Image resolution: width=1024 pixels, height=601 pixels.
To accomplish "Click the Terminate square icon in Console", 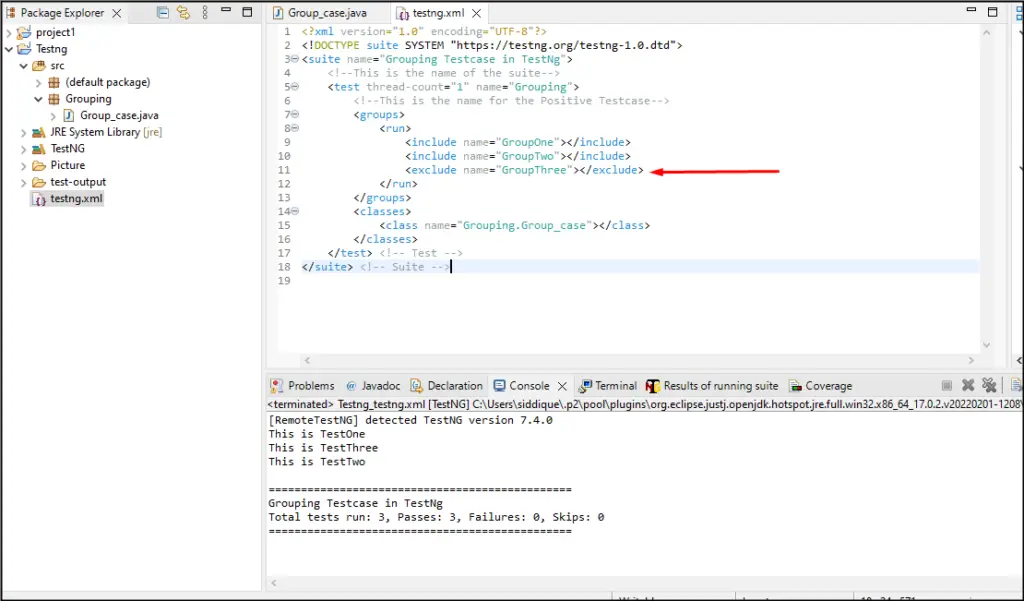I will (946, 385).
